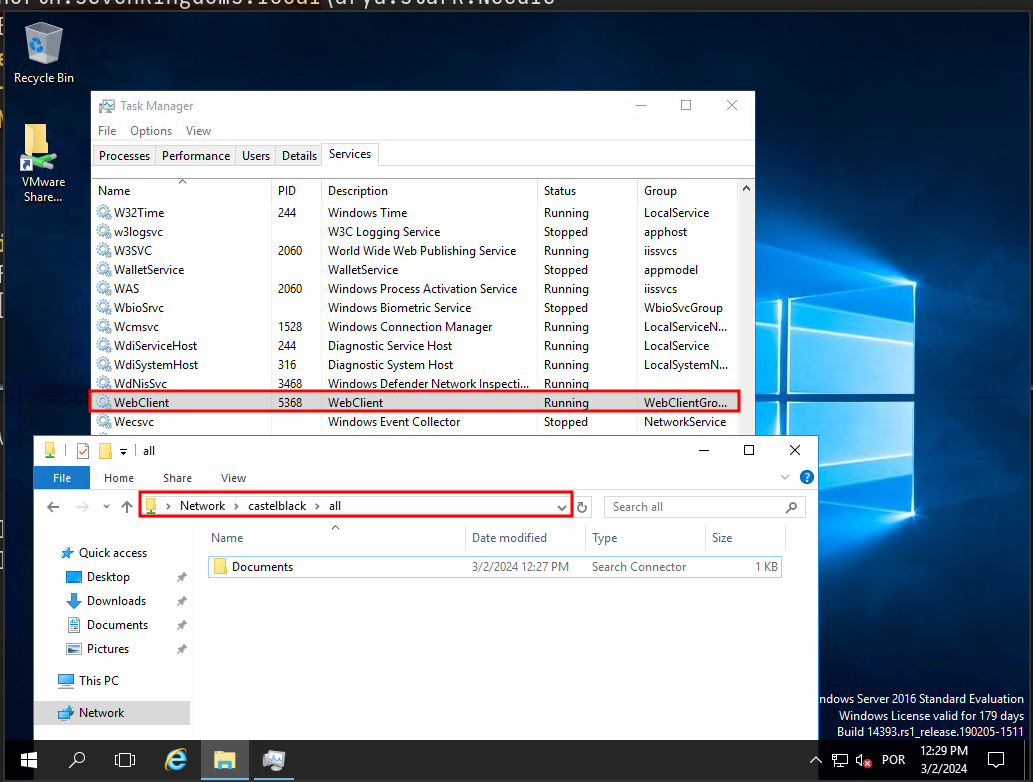The height and width of the screenshot is (782, 1033).
Task: Switch to the Performance tab
Action: tap(196, 156)
